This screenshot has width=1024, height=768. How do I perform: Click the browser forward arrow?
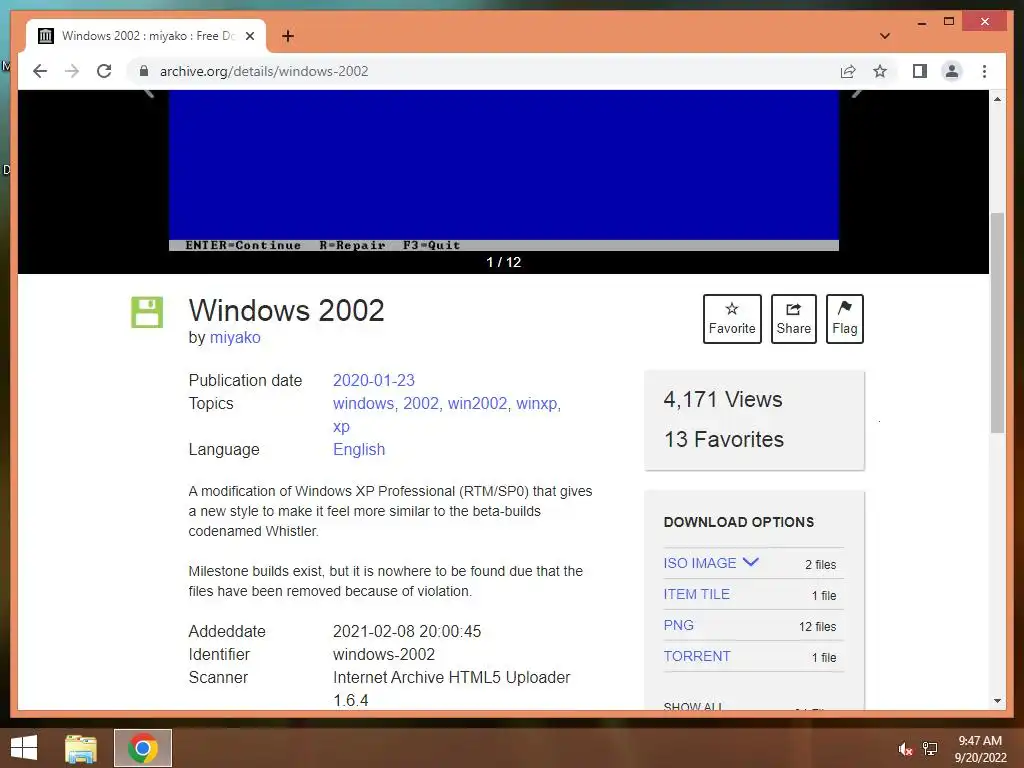(x=72, y=71)
